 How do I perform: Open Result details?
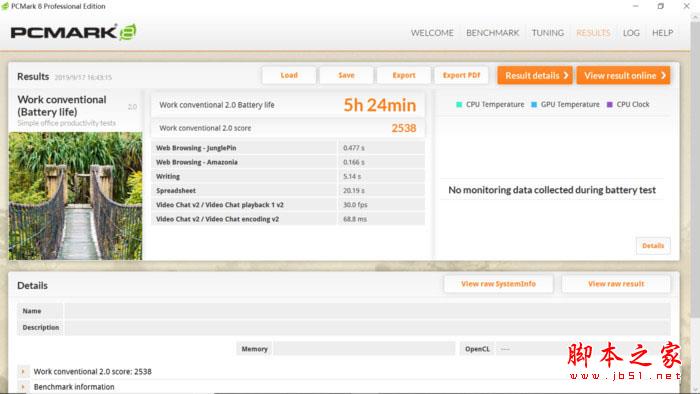pos(535,75)
